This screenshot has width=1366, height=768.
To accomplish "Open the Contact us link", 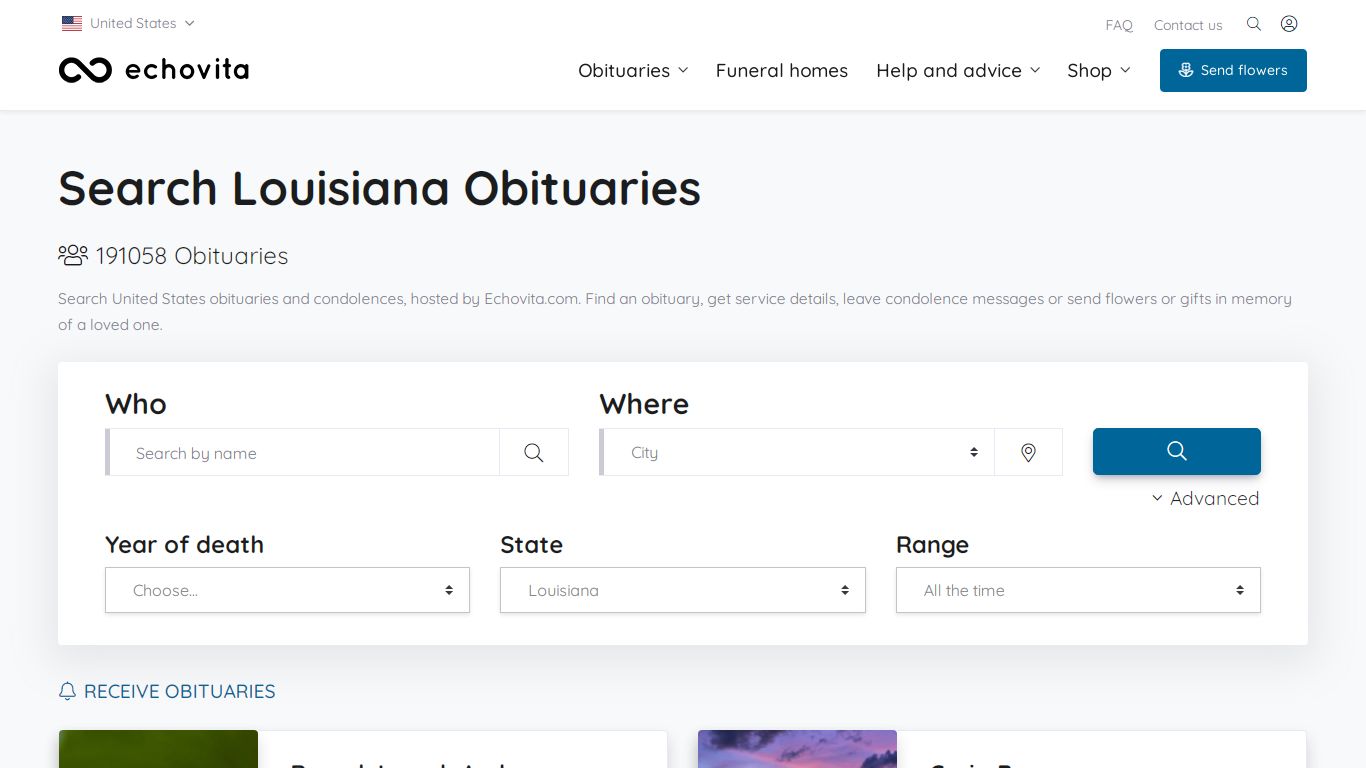I will tap(1188, 25).
